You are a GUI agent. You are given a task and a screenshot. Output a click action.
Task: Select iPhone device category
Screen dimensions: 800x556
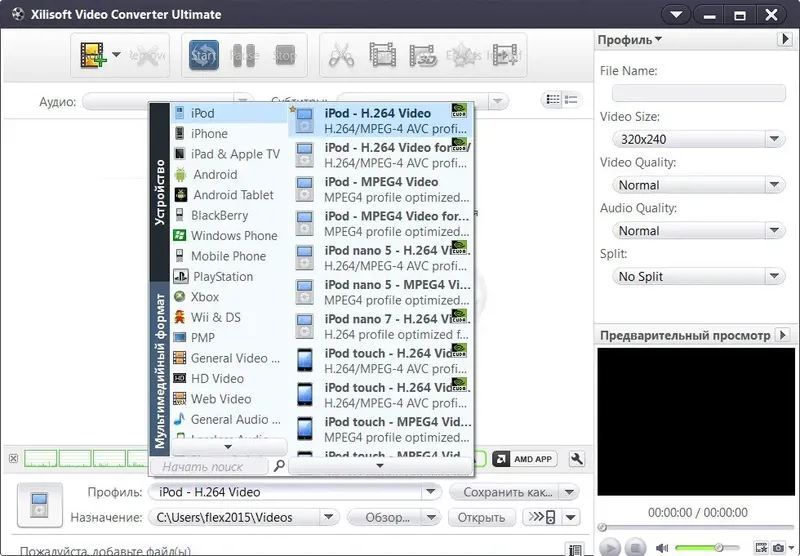(229, 134)
